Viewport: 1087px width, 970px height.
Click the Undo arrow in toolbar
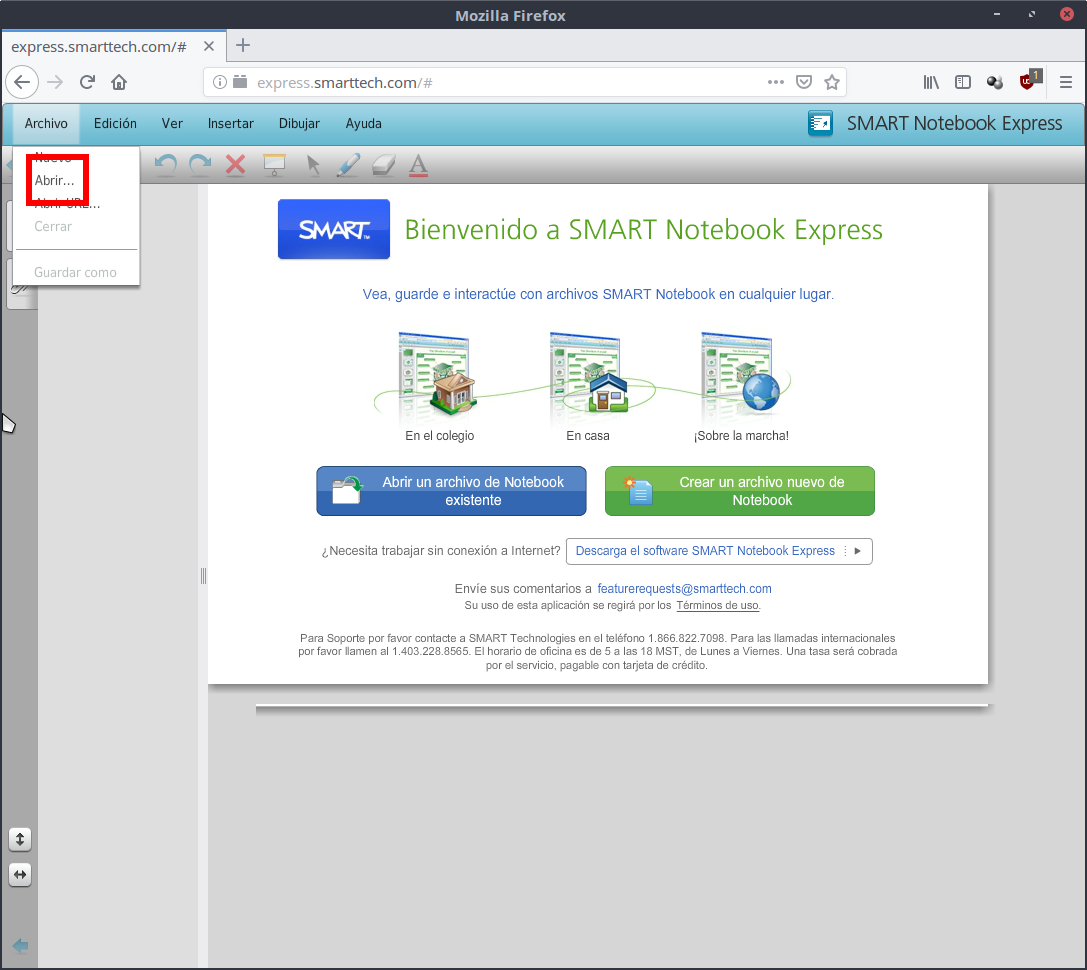[x=167, y=165]
